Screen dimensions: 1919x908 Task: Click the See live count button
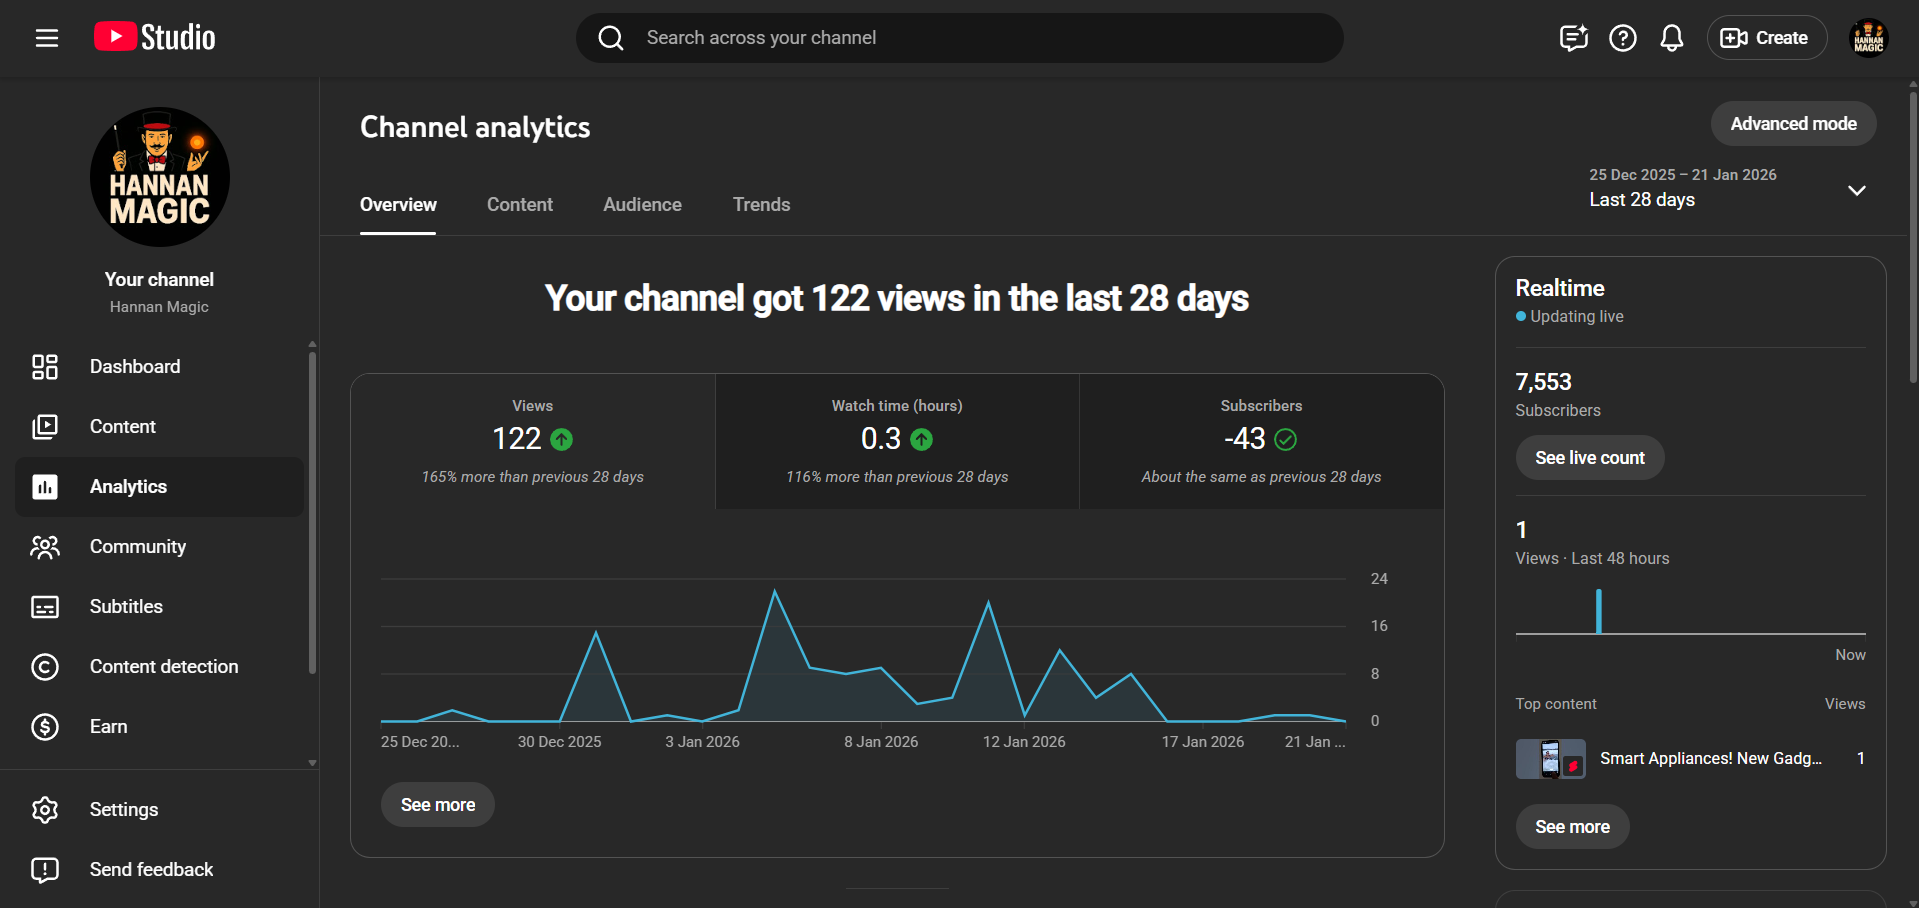(x=1589, y=458)
